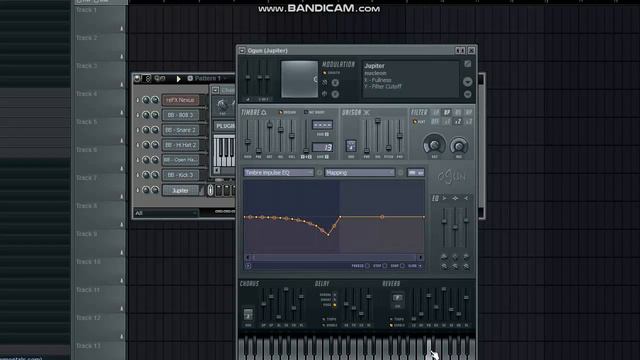Image resolution: width=640 pixels, height=360 pixels.
Task: Click the Unison symbol icon
Action: 367,112
